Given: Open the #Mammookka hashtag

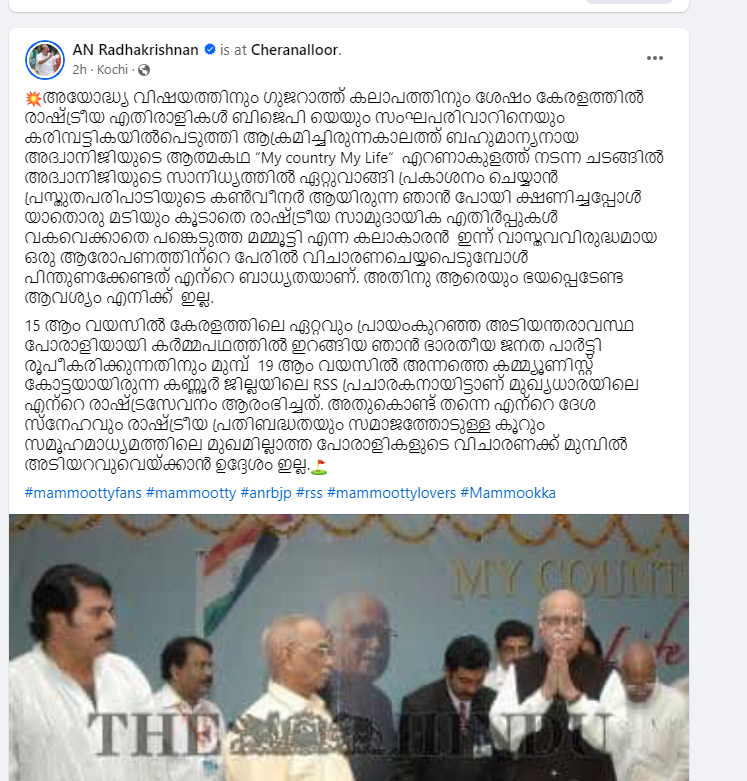Looking at the screenshot, I should coord(508,493).
